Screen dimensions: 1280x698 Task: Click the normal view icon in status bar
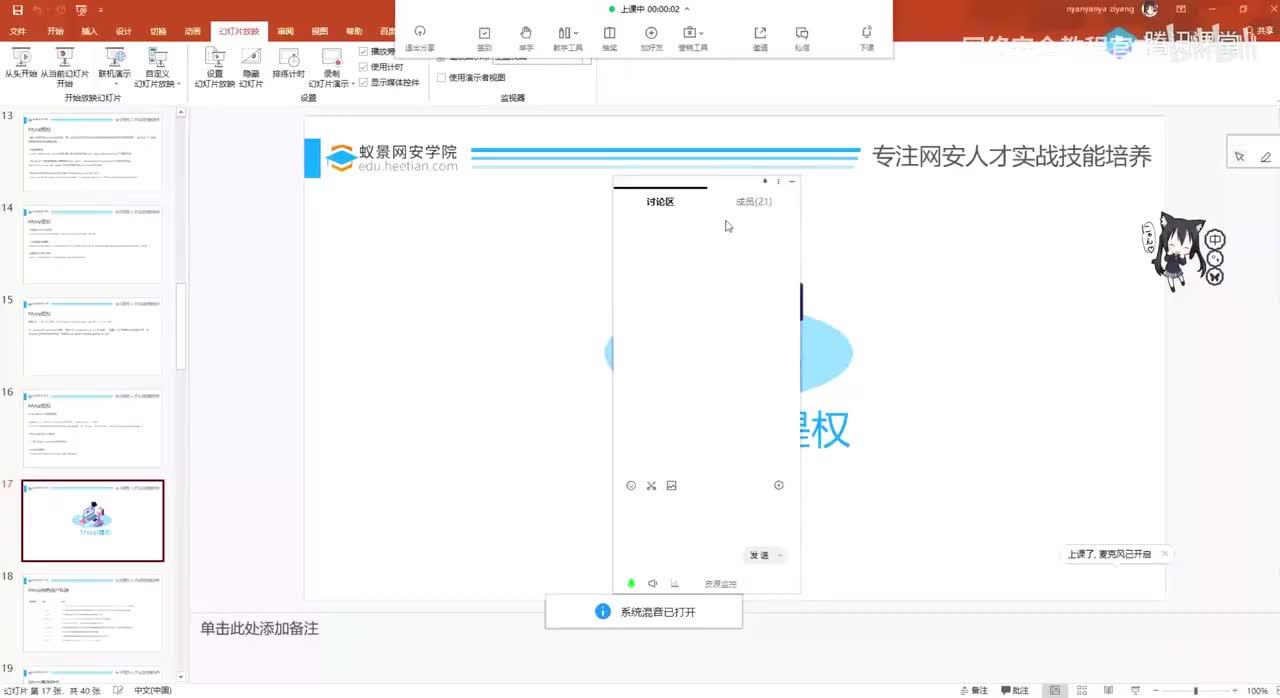pyautogui.click(x=1055, y=690)
